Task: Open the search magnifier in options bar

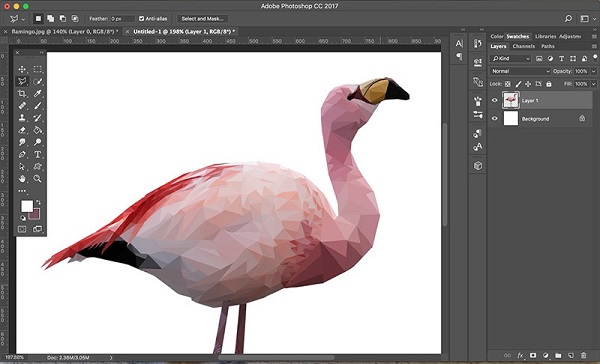Action: tap(568, 18)
